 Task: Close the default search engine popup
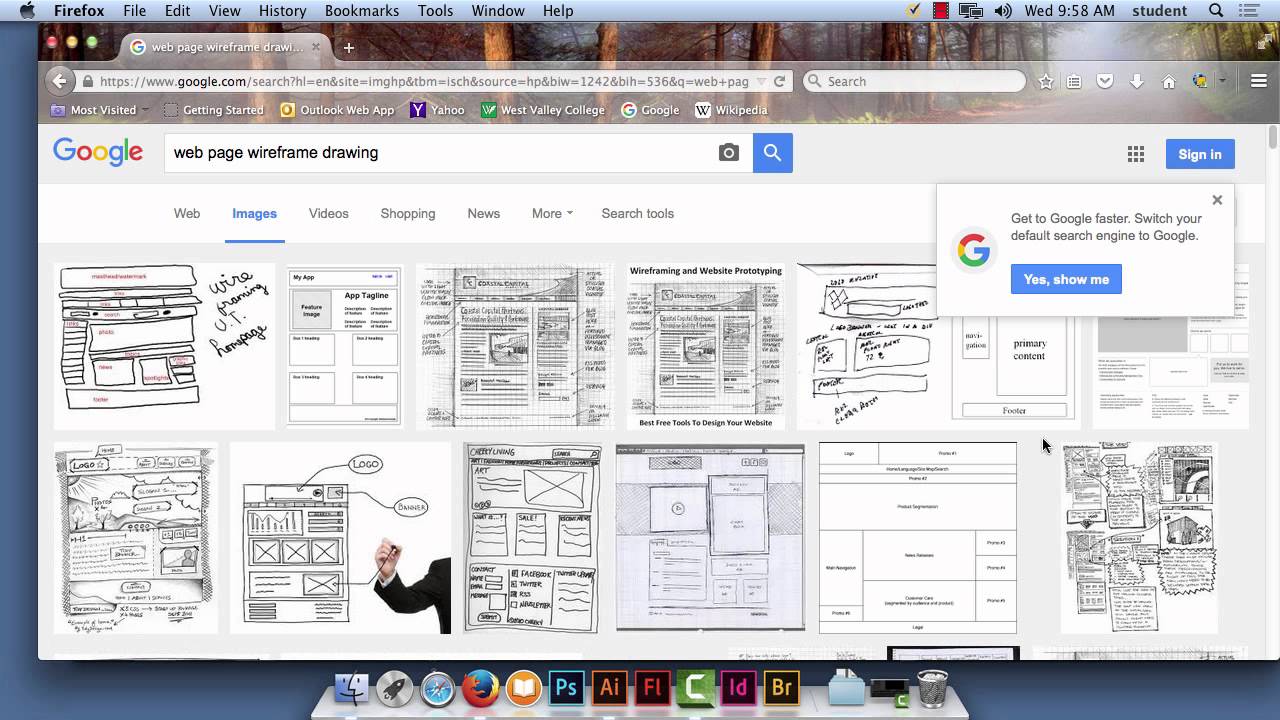tap(1217, 200)
